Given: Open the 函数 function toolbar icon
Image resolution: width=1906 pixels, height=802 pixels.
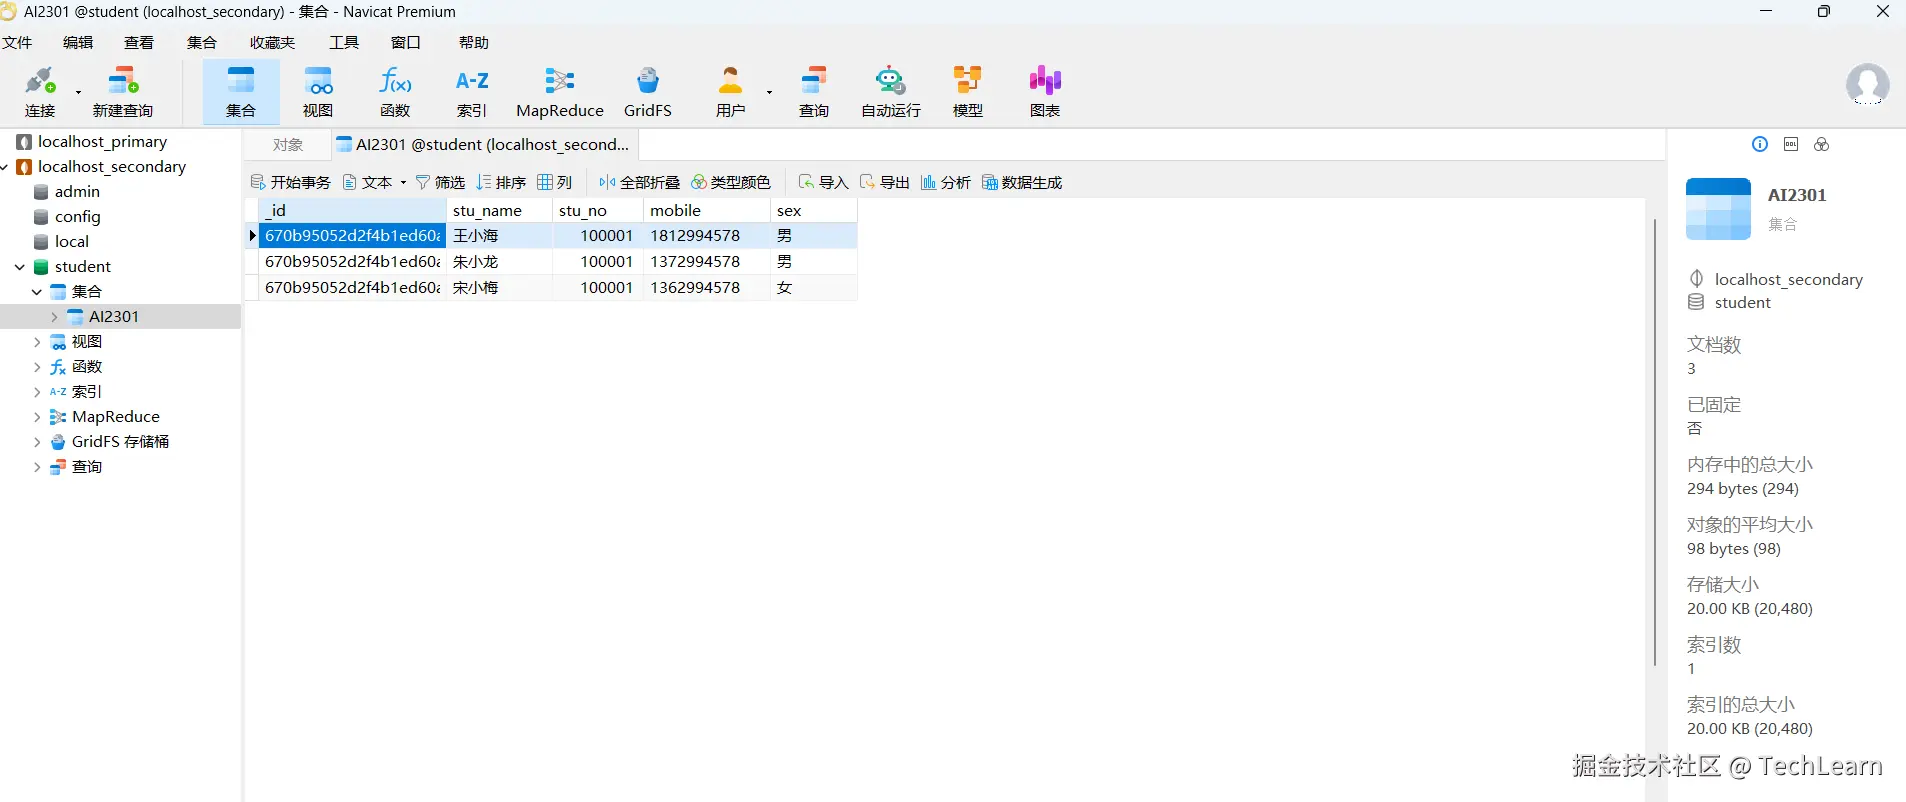Looking at the screenshot, I should pyautogui.click(x=395, y=92).
